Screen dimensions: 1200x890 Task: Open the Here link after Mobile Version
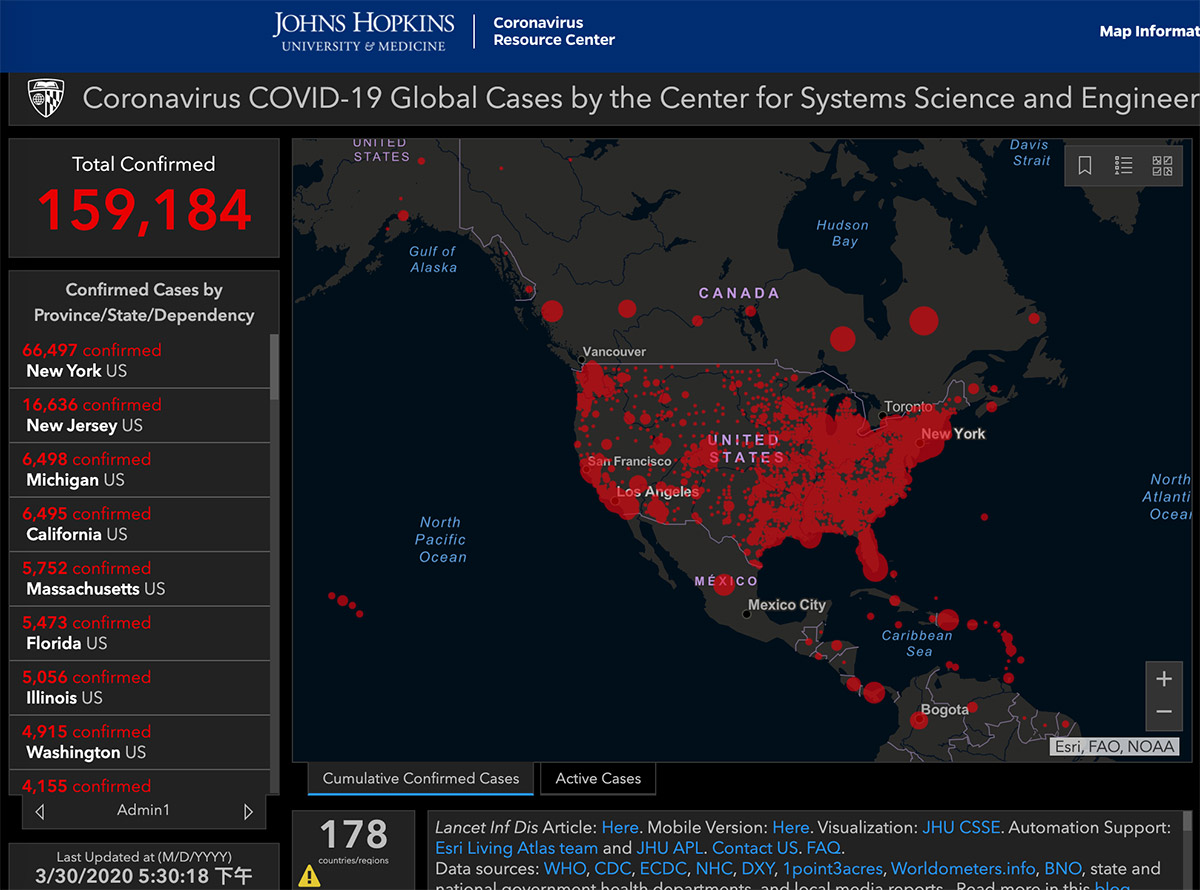coord(791,828)
